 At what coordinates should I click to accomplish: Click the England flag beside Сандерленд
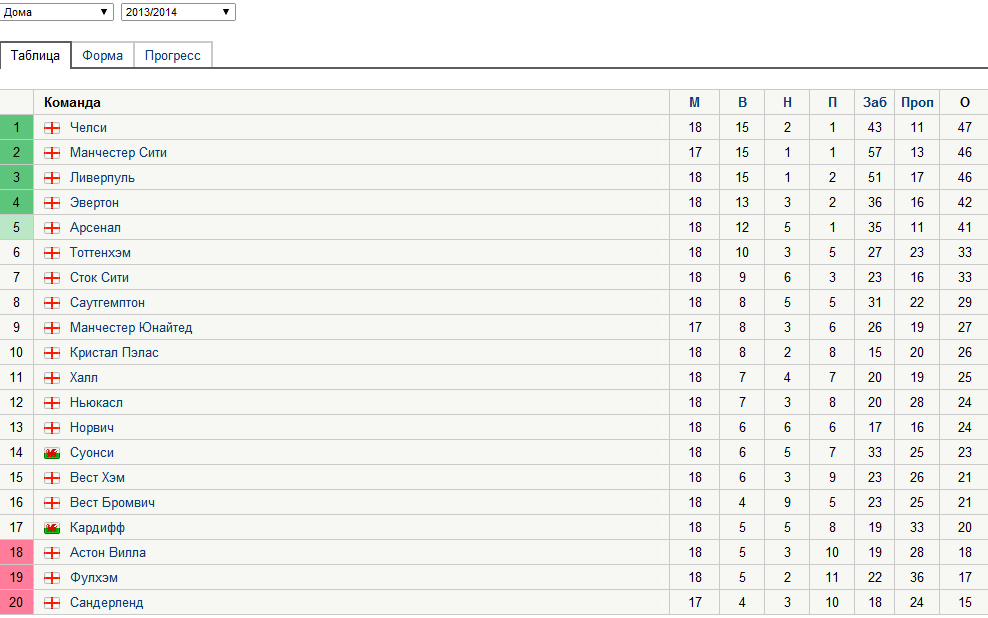(x=52, y=602)
